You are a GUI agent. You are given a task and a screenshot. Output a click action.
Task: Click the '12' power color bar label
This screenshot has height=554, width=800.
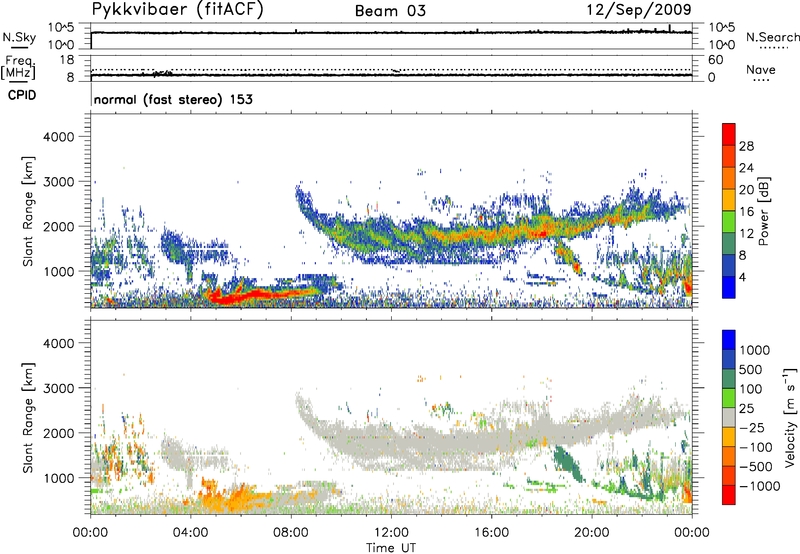pyautogui.click(x=746, y=234)
